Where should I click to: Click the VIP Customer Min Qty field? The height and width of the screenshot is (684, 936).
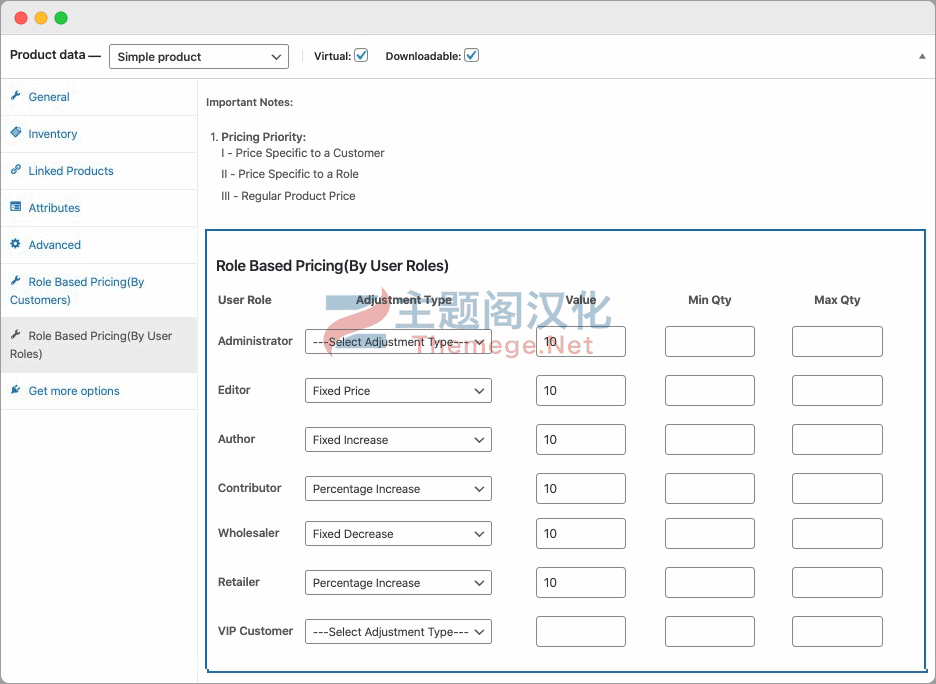pos(710,631)
